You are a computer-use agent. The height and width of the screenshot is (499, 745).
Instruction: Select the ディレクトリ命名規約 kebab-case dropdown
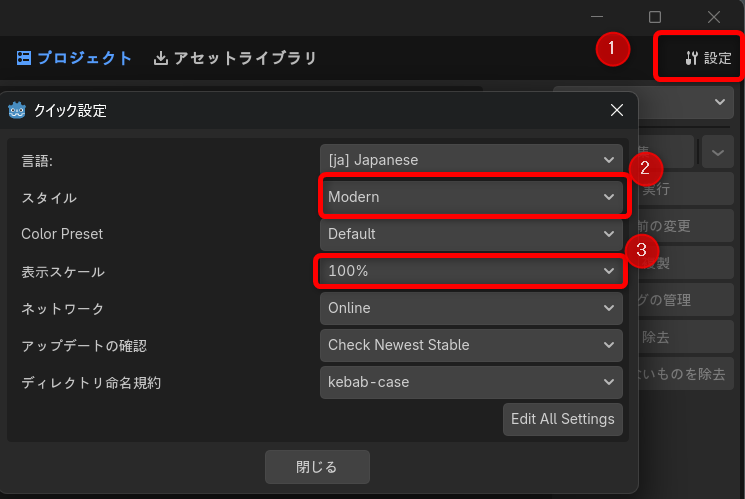471,382
